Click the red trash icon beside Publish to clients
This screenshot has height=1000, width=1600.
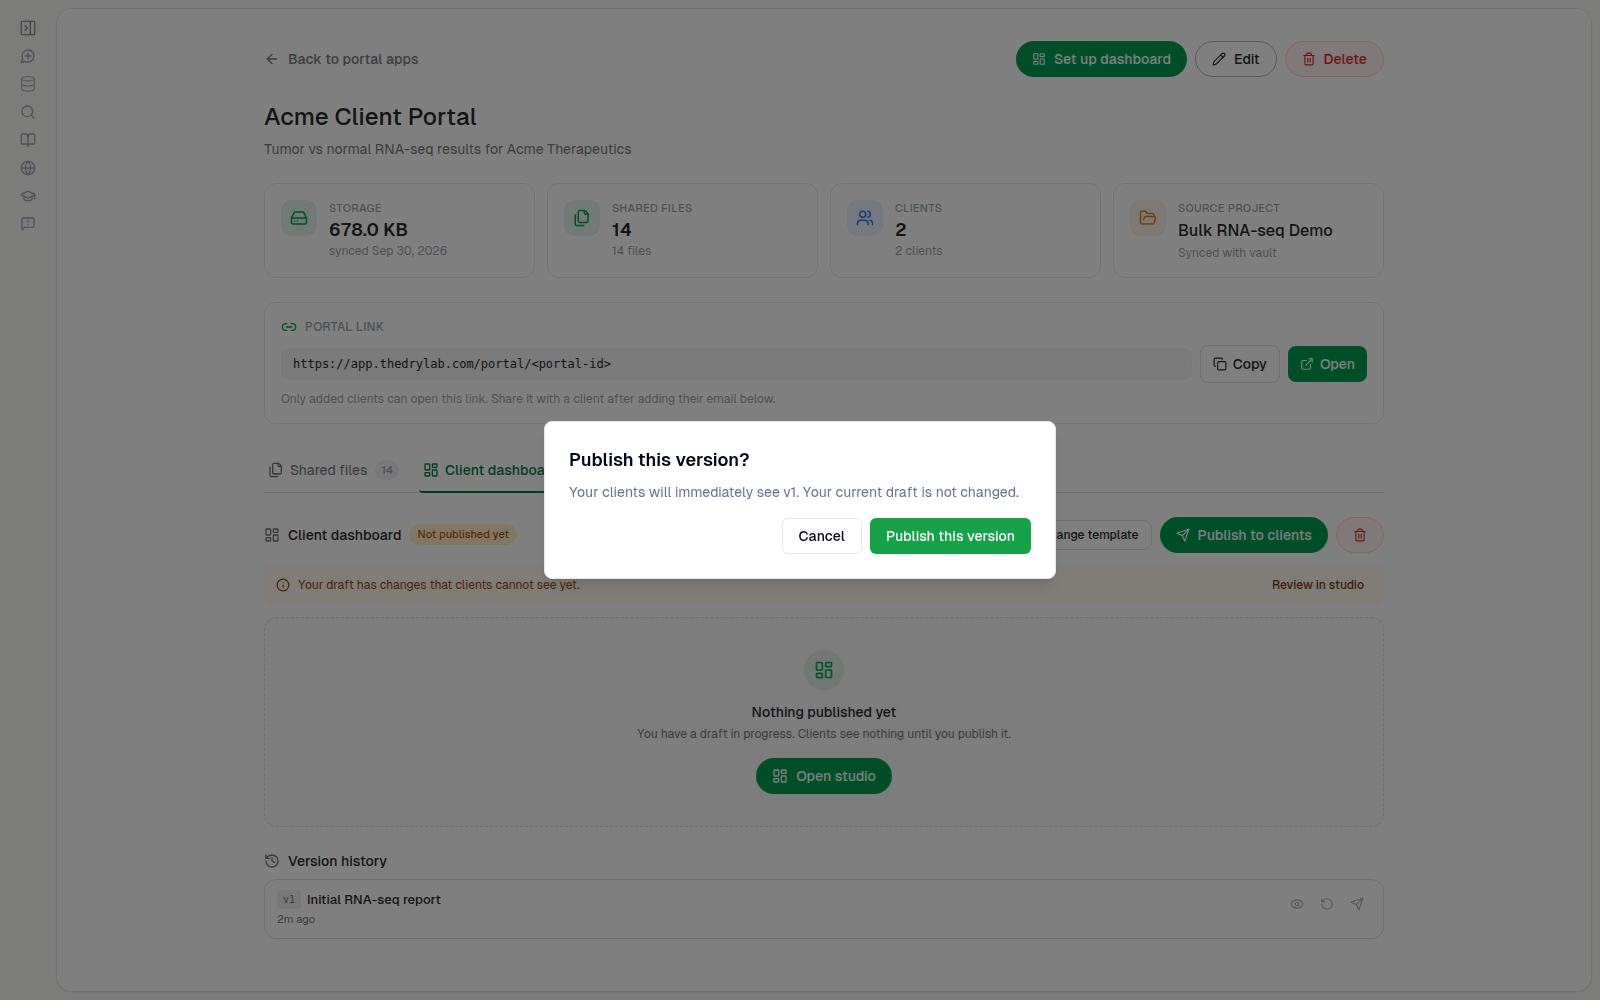(x=1360, y=535)
